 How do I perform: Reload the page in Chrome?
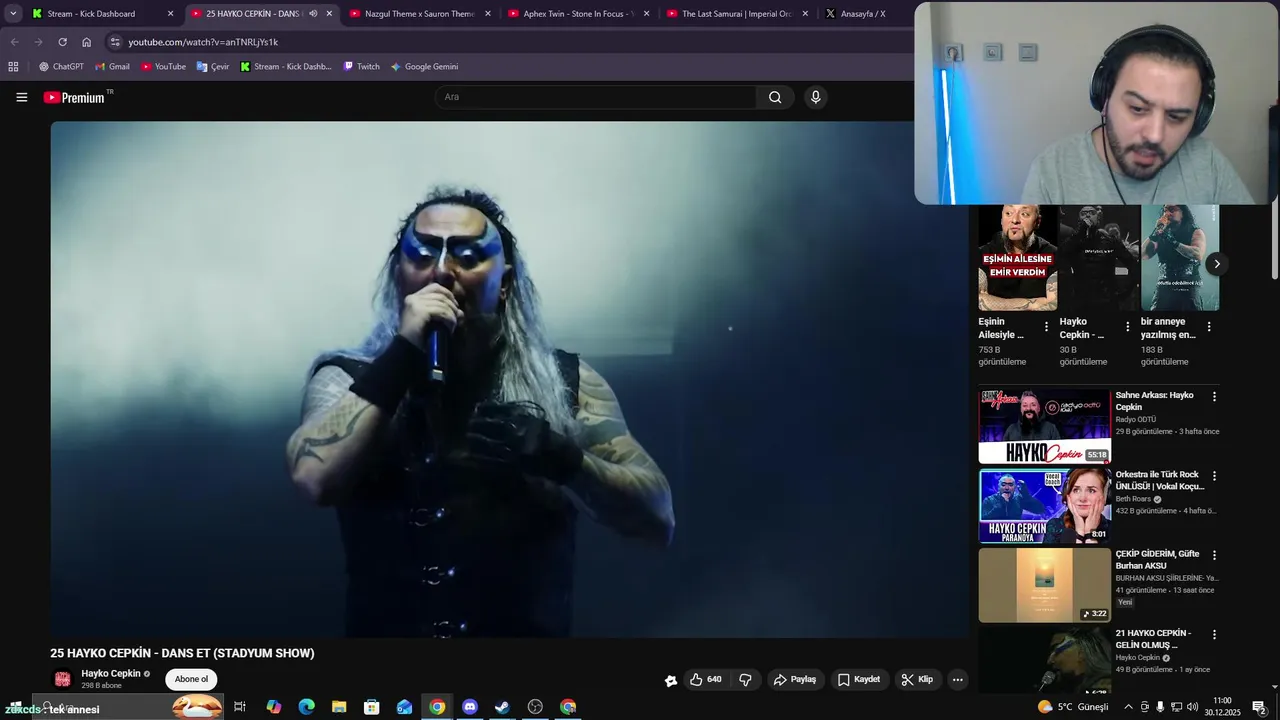62,42
